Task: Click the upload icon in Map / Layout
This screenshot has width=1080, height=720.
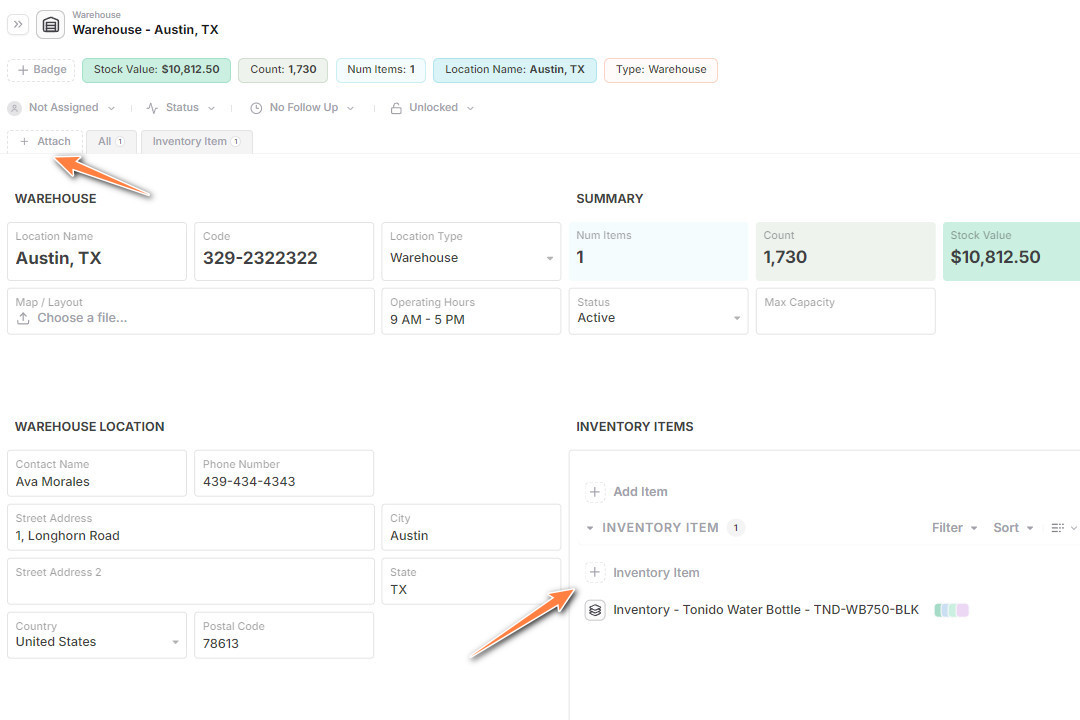Action: [x=23, y=318]
